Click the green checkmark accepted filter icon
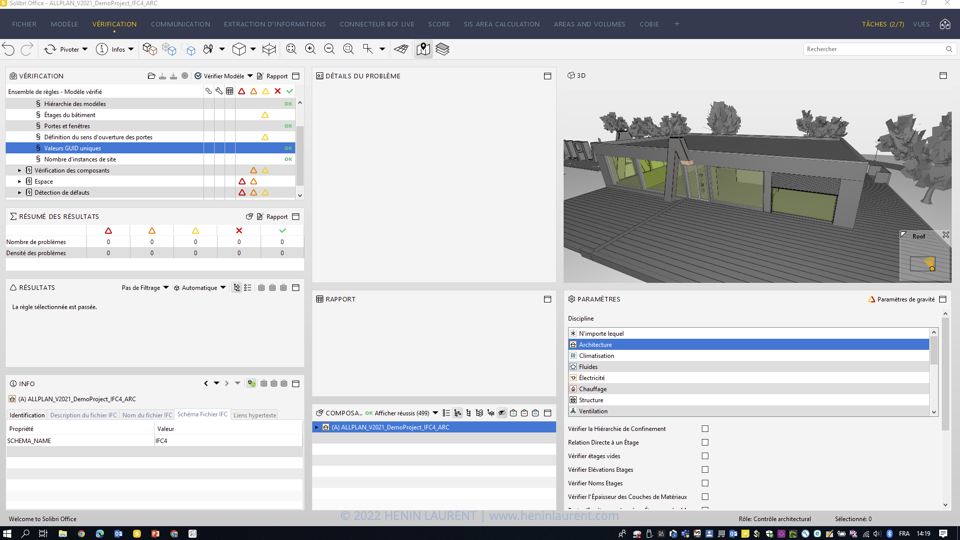Image resolution: width=960 pixels, height=540 pixels. 290,91
